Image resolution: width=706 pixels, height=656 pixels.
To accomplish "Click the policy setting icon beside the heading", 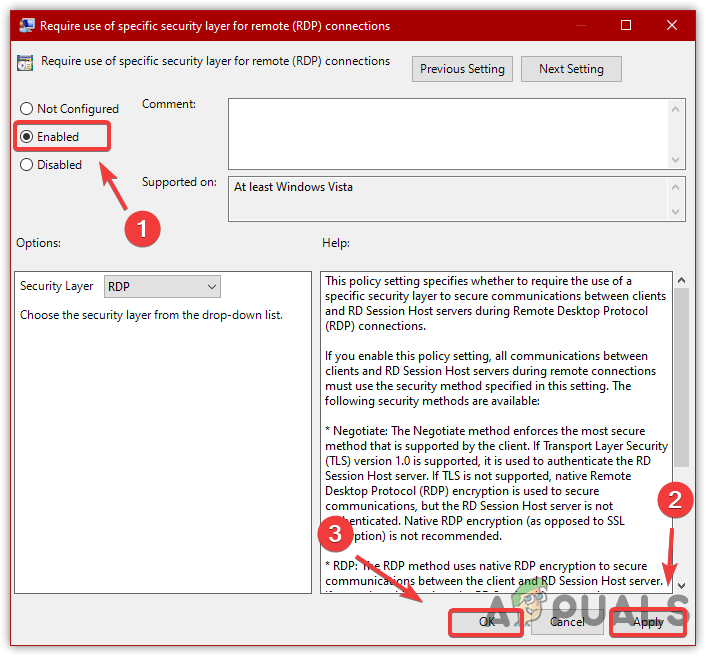I will pyautogui.click(x=25, y=63).
